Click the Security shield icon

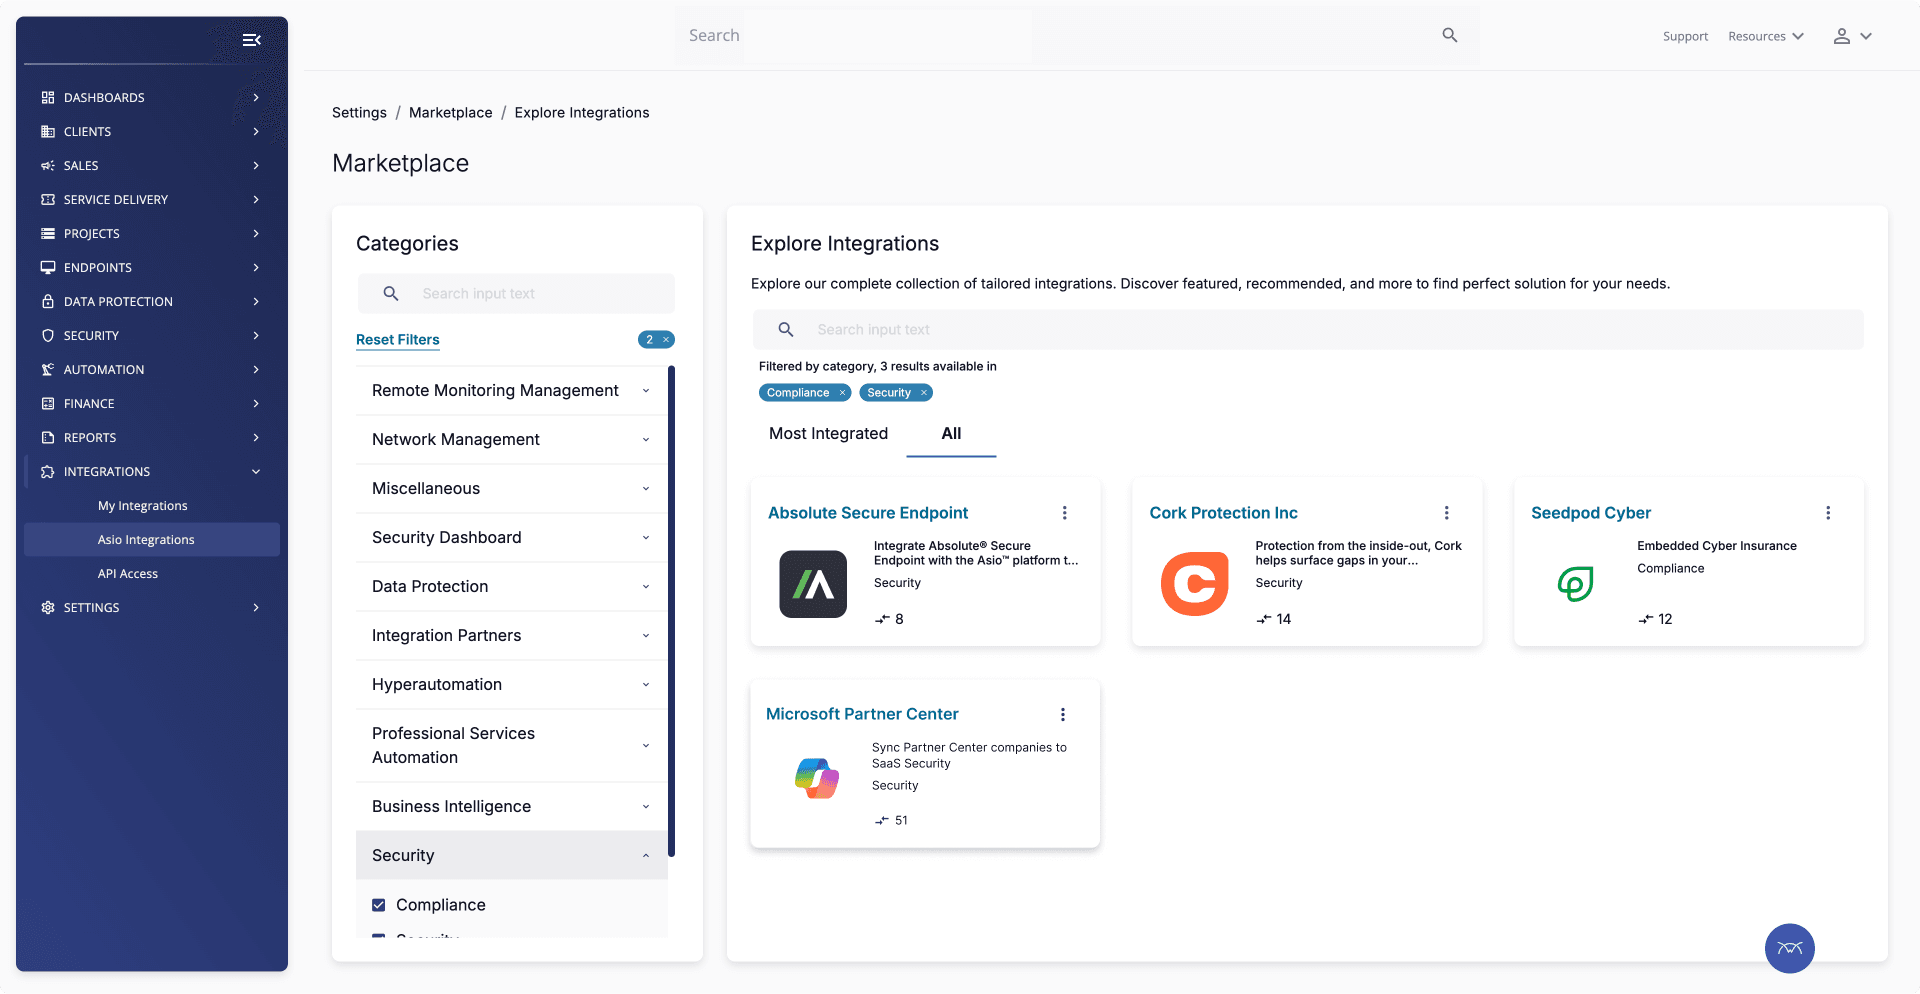48,335
